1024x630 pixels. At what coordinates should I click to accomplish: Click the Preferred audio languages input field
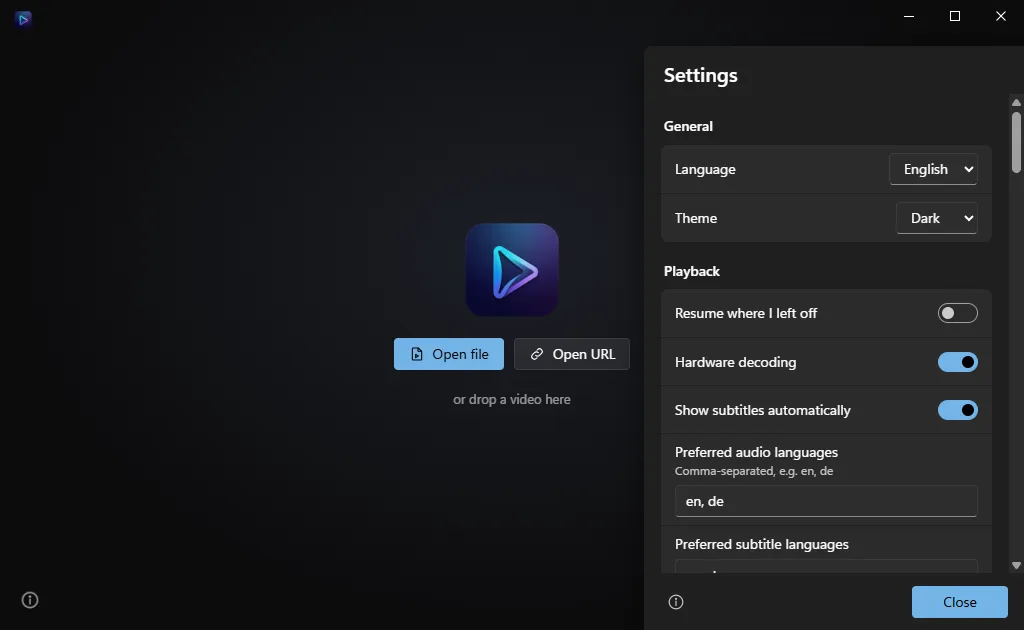point(826,501)
